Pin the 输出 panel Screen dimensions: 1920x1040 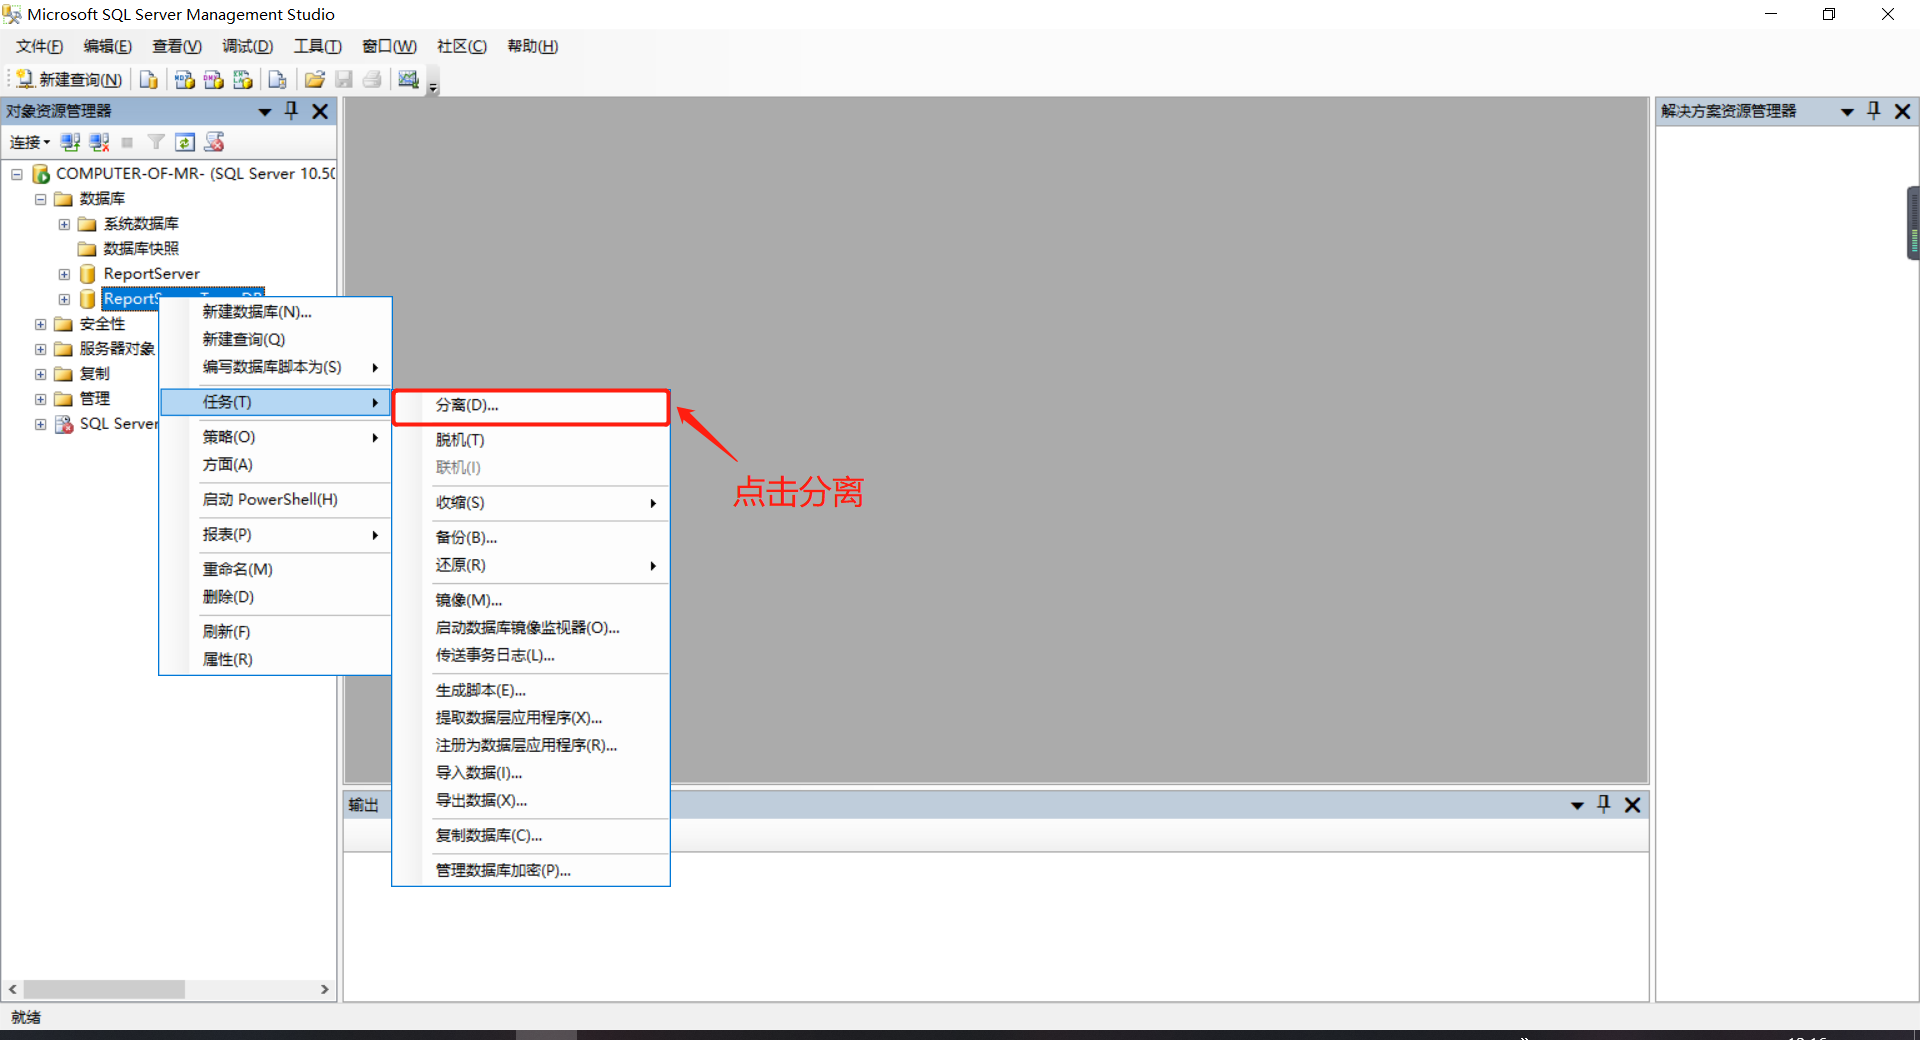point(1604,805)
